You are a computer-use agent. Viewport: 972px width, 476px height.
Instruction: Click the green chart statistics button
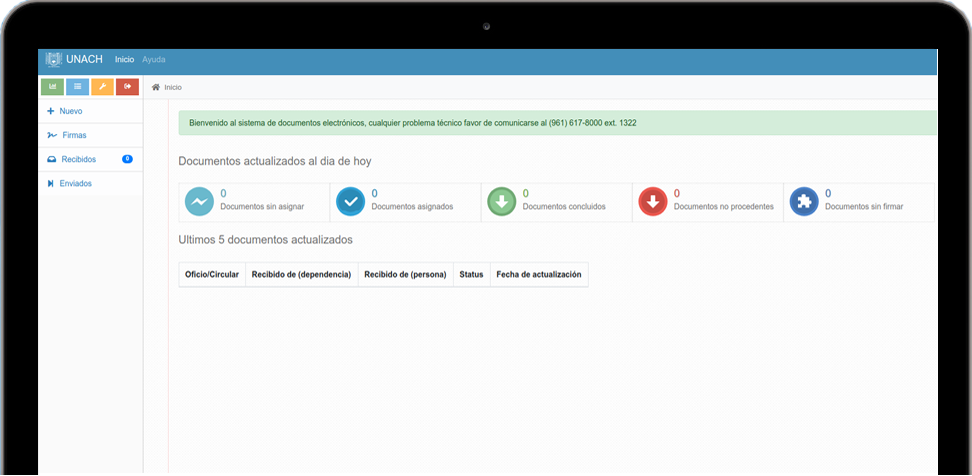[x=53, y=87]
